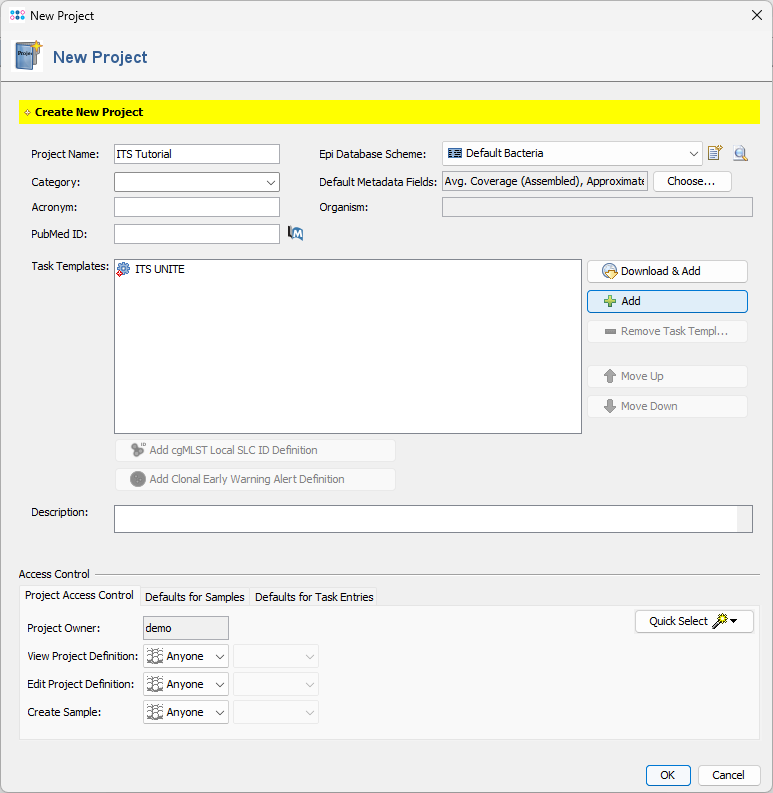Image resolution: width=773 pixels, height=793 pixels.
Task: Open the Quick Select wand menu
Action: tap(694, 621)
